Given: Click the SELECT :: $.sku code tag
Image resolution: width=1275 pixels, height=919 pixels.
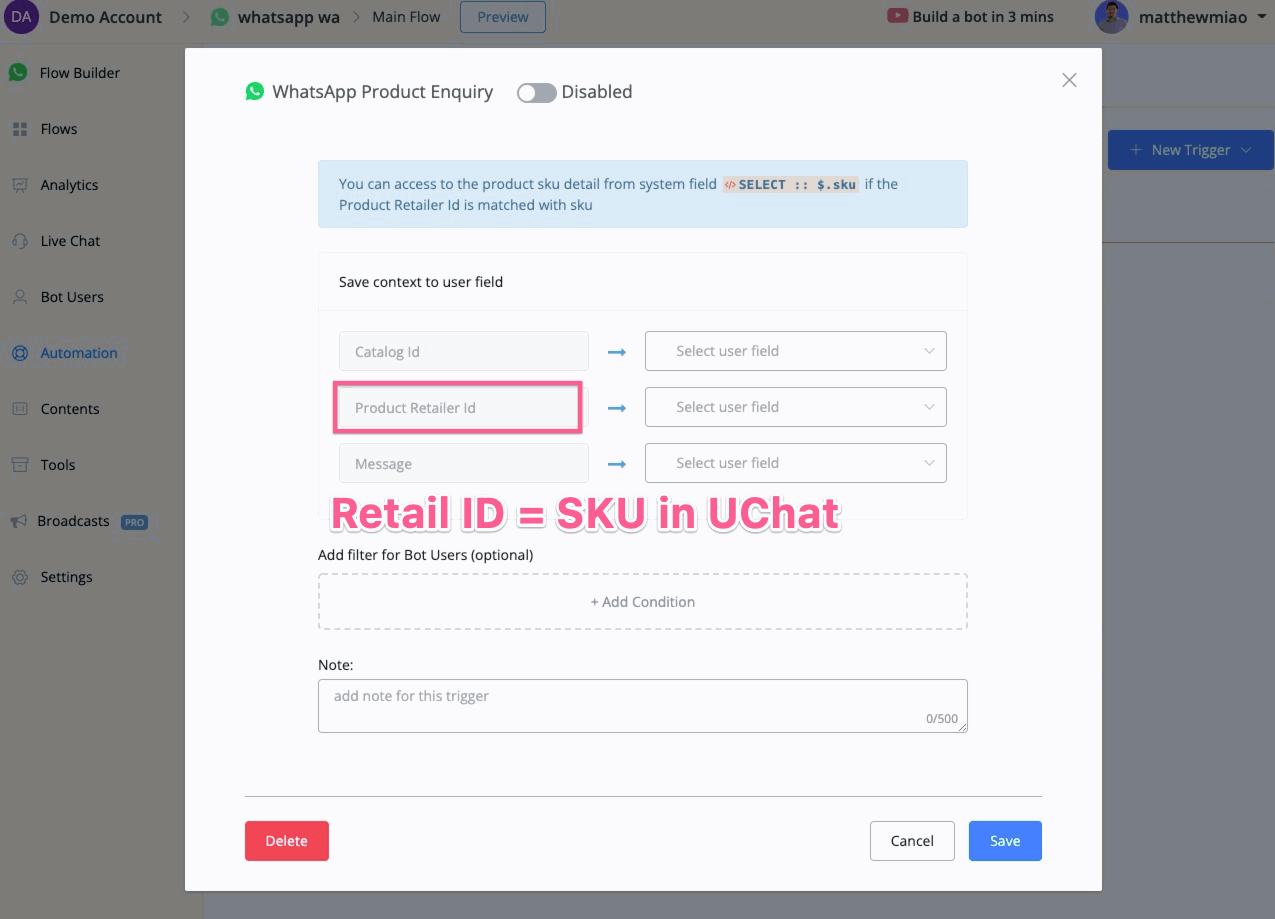Looking at the screenshot, I should click(790, 184).
